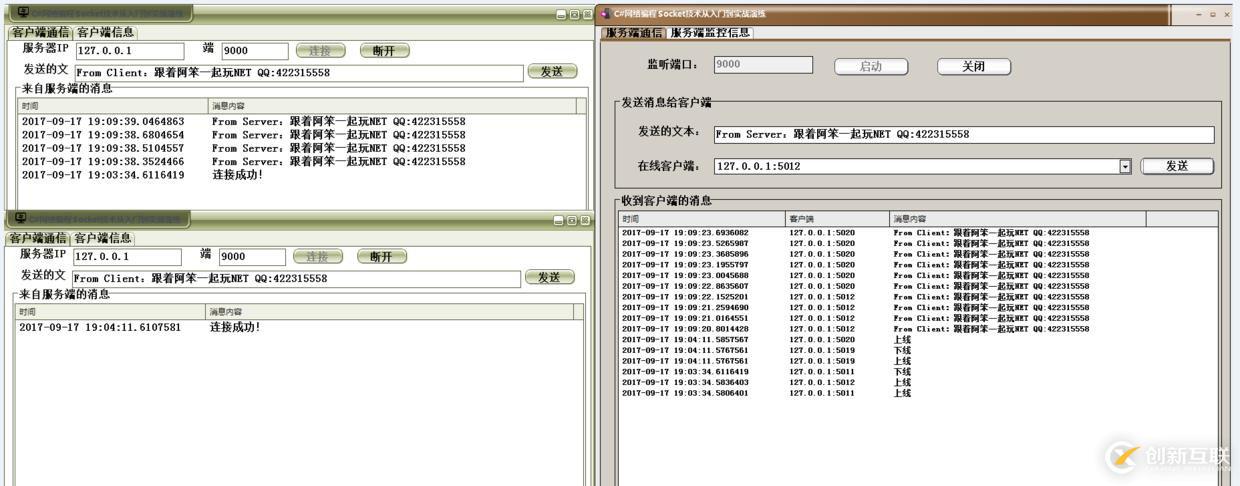Focus port field 9000 in lower client window
1240x486 pixels.
(251, 257)
